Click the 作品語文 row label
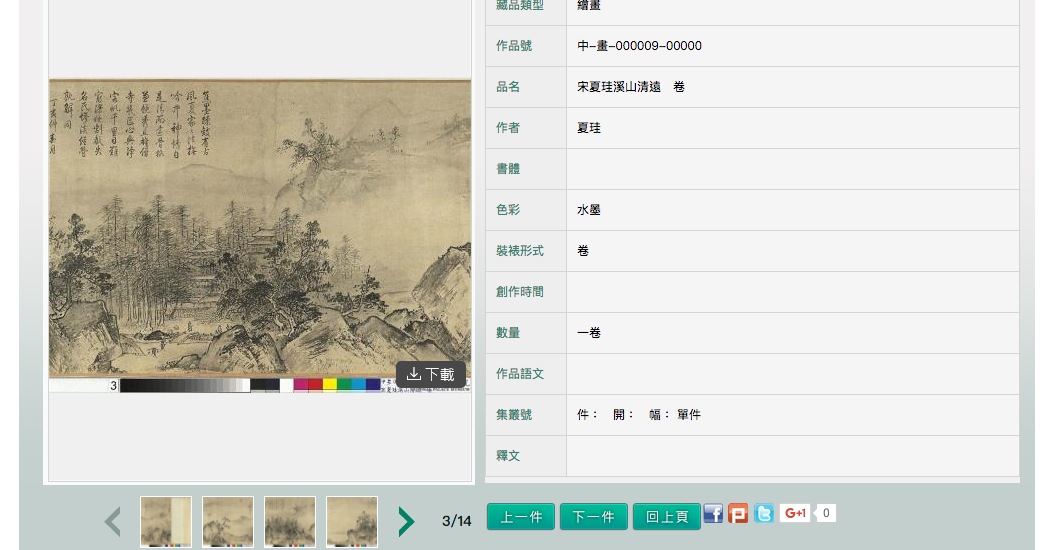Viewport: 1056px width, 550px height. [x=520, y=374]
